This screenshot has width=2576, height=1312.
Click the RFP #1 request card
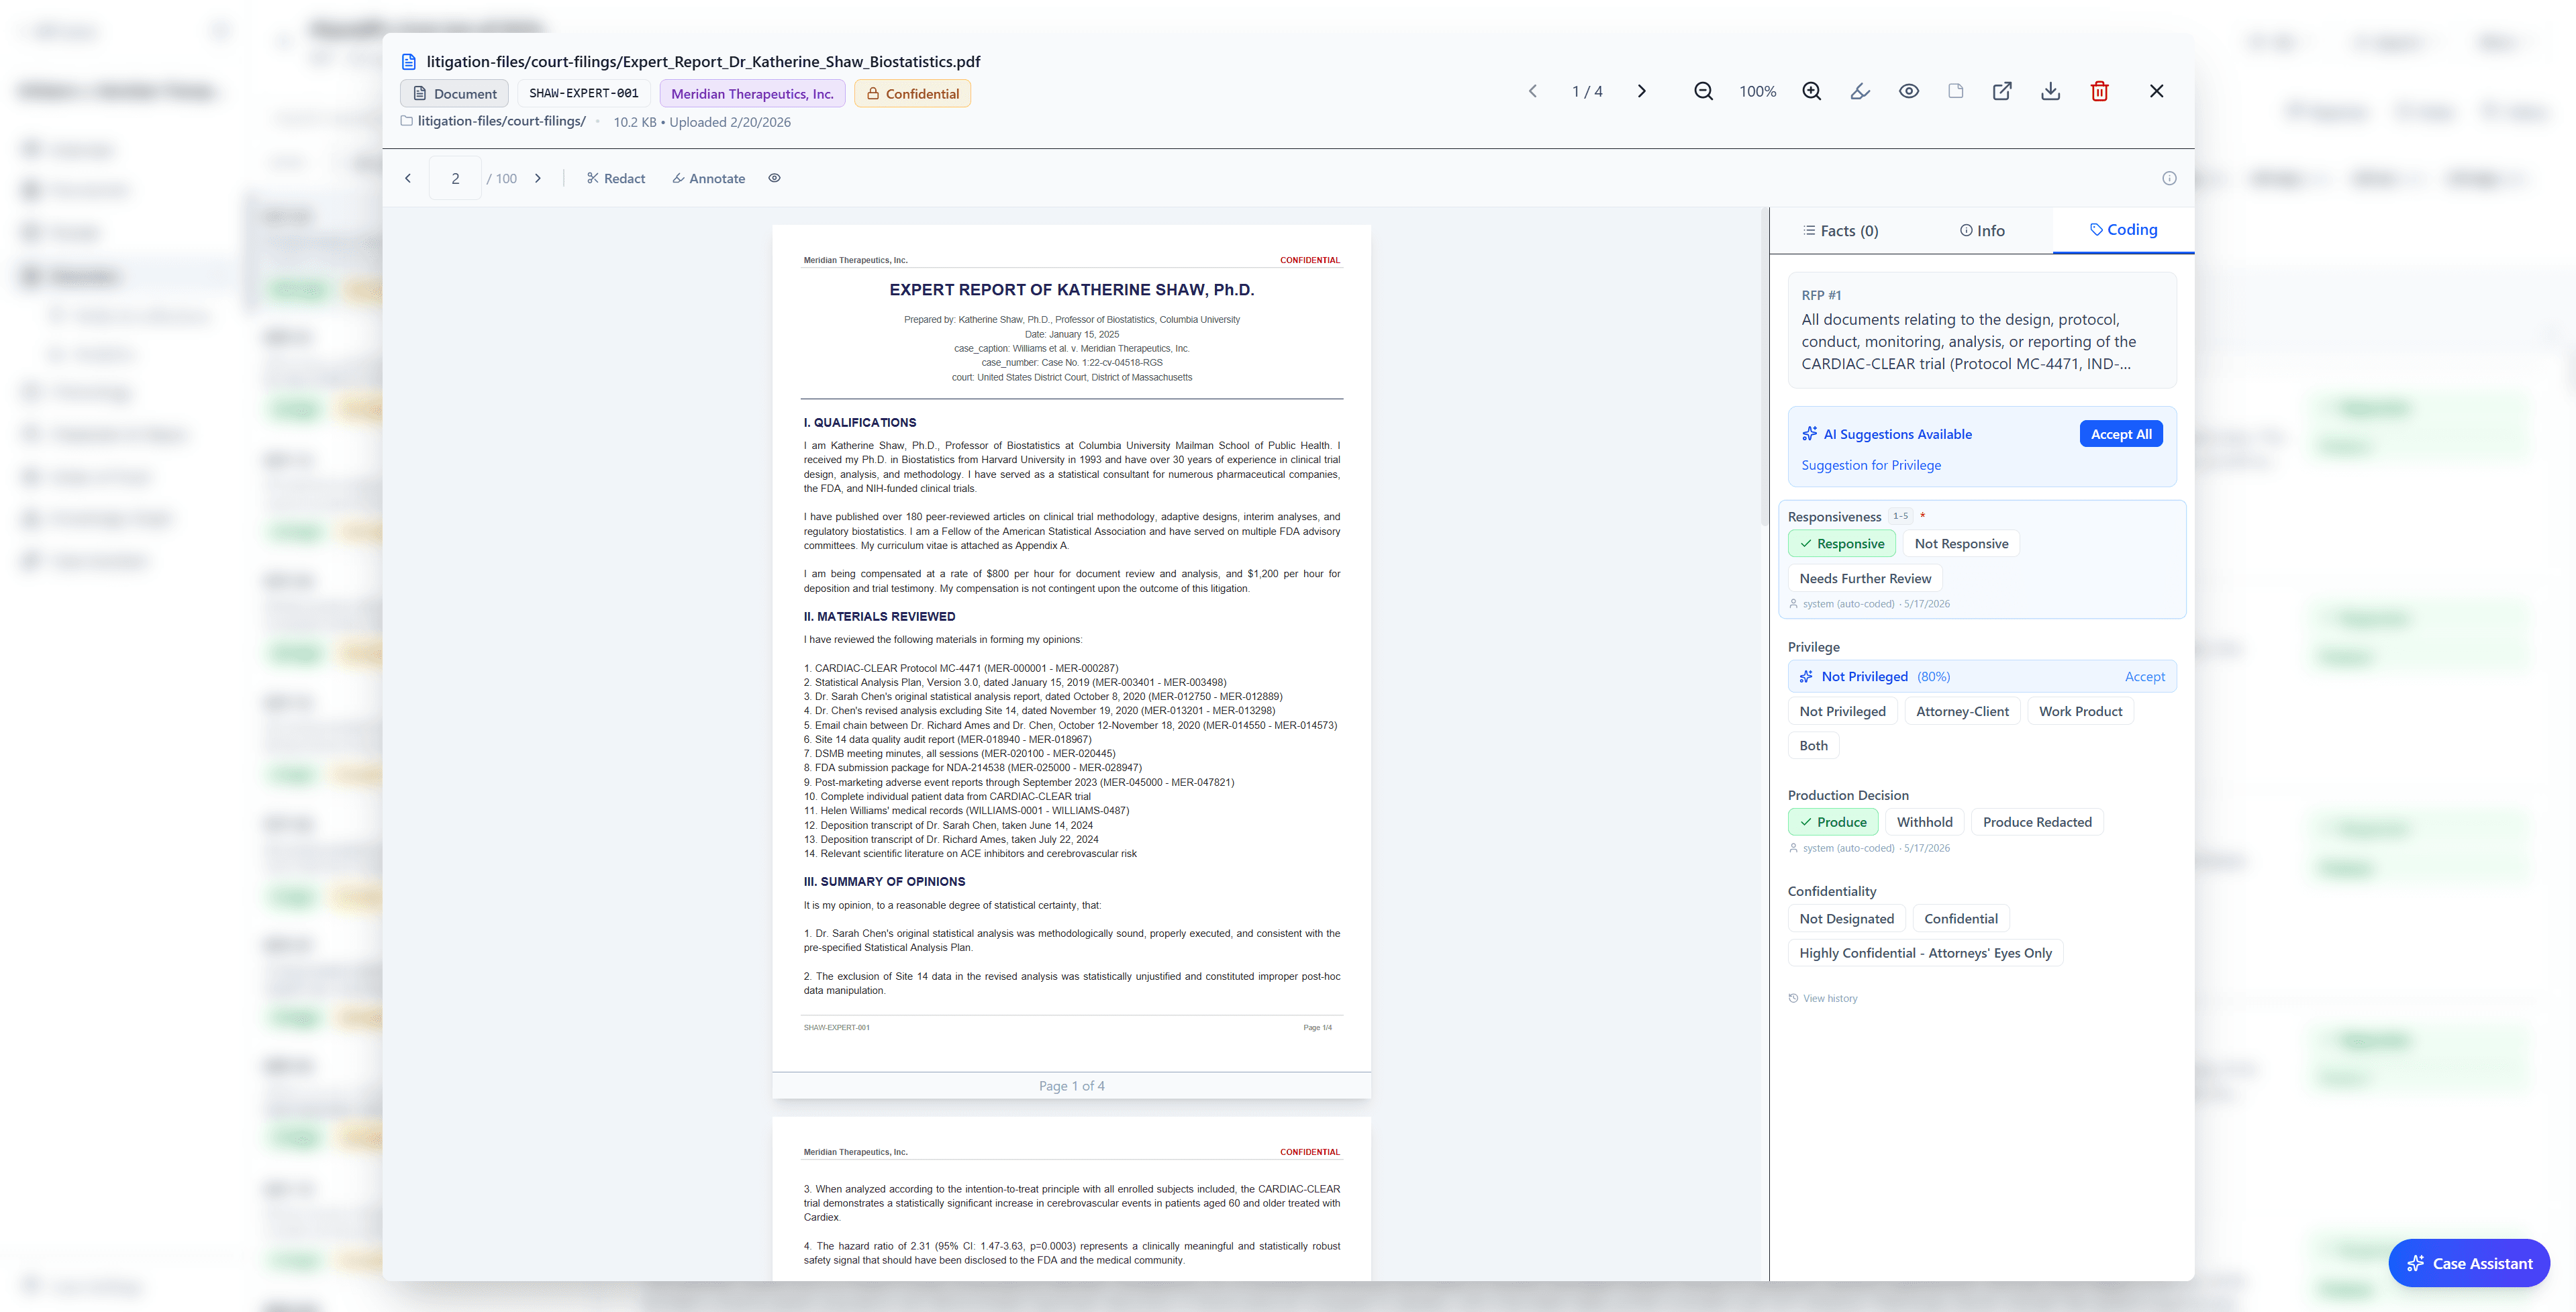1981,330
